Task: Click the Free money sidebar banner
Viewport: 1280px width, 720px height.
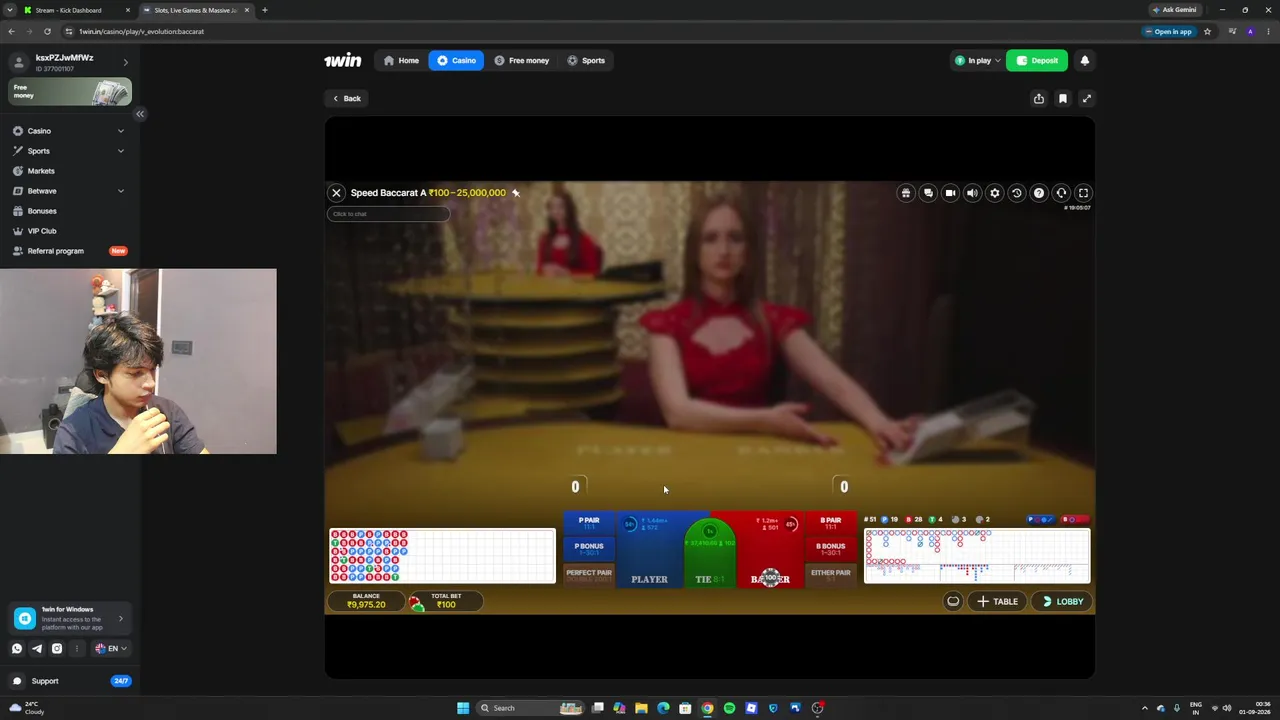Action: coord(70,92)
